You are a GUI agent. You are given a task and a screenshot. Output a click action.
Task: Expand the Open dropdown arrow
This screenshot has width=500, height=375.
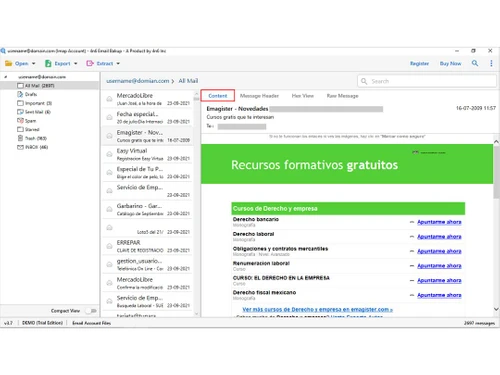33,63
